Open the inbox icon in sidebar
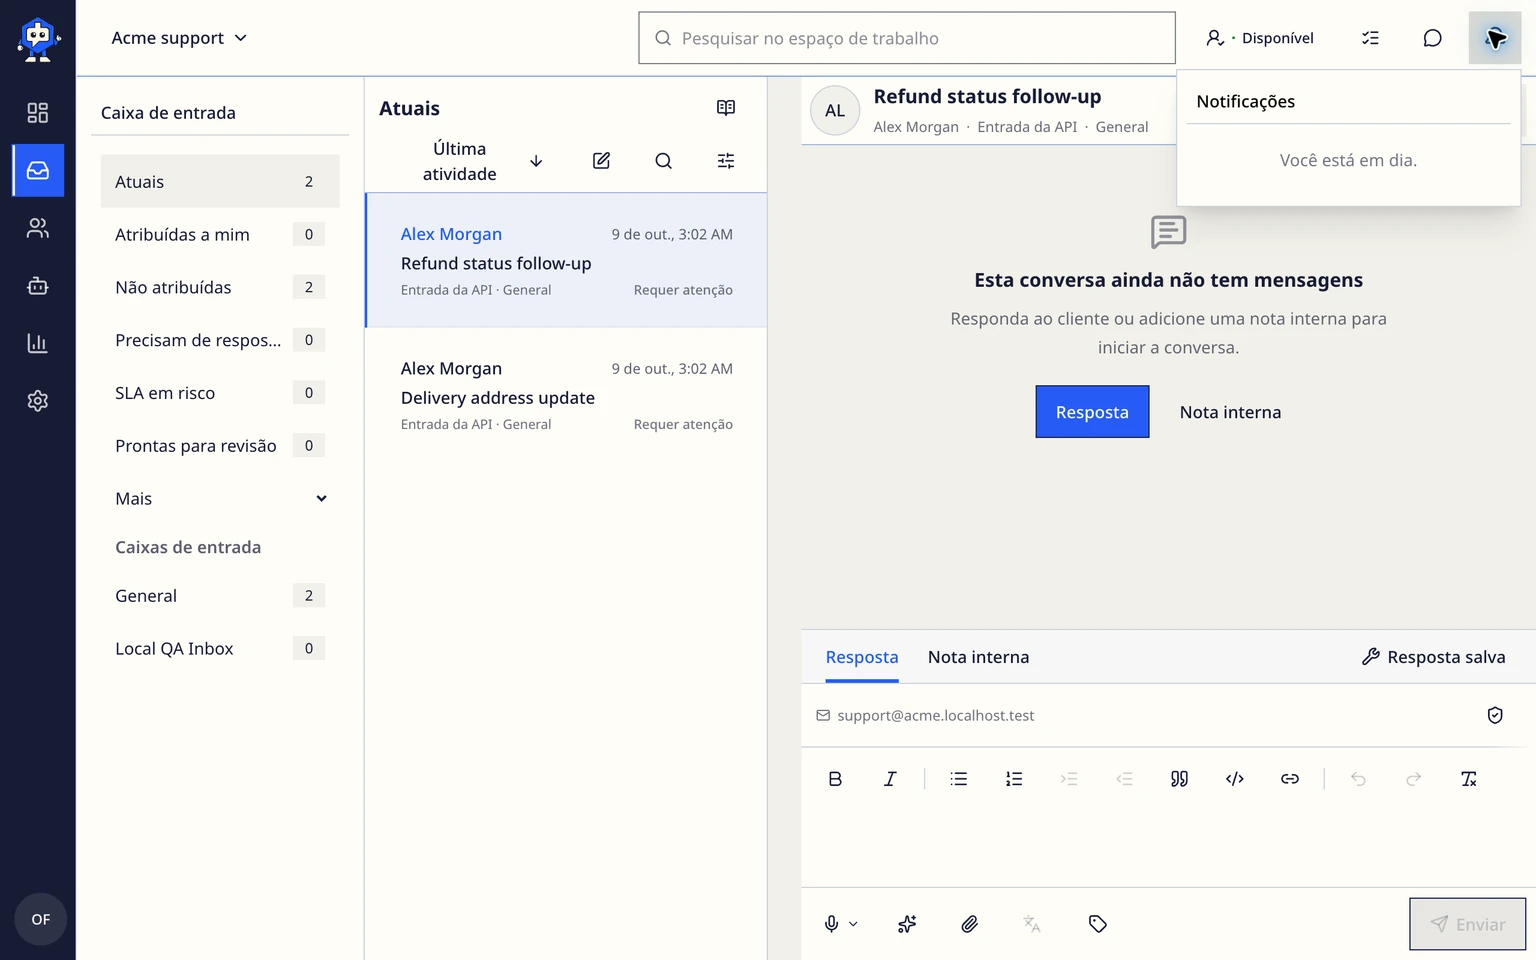The height and width of the screenshot is (960, 1536). [37, 170]
